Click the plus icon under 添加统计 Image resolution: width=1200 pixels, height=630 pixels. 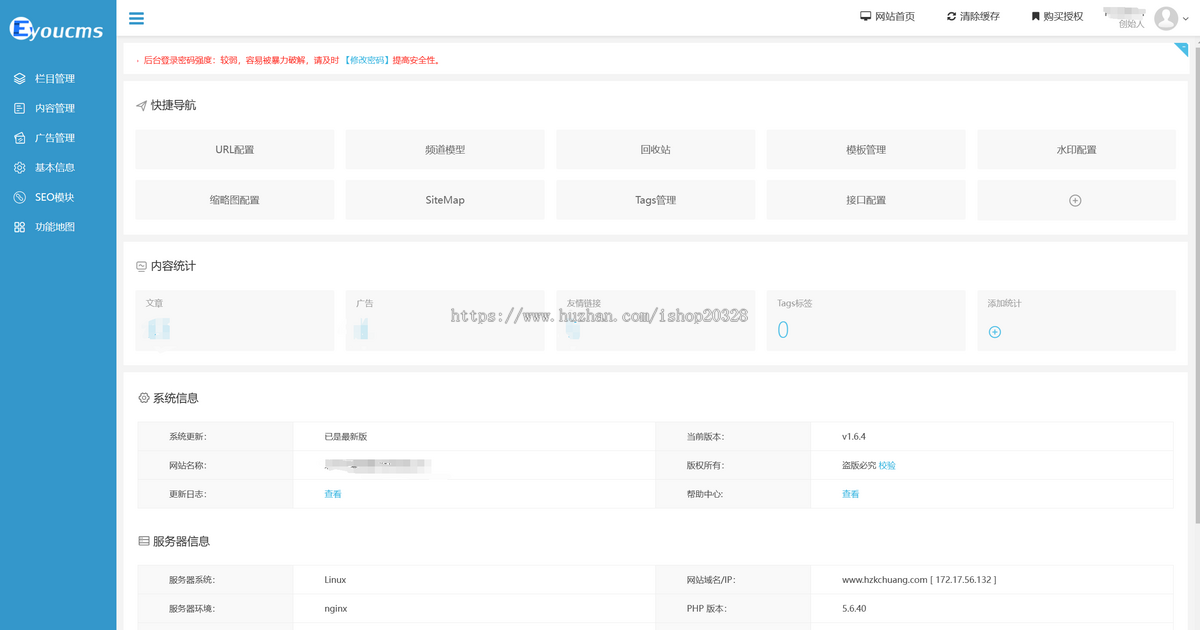pos(995,332)
